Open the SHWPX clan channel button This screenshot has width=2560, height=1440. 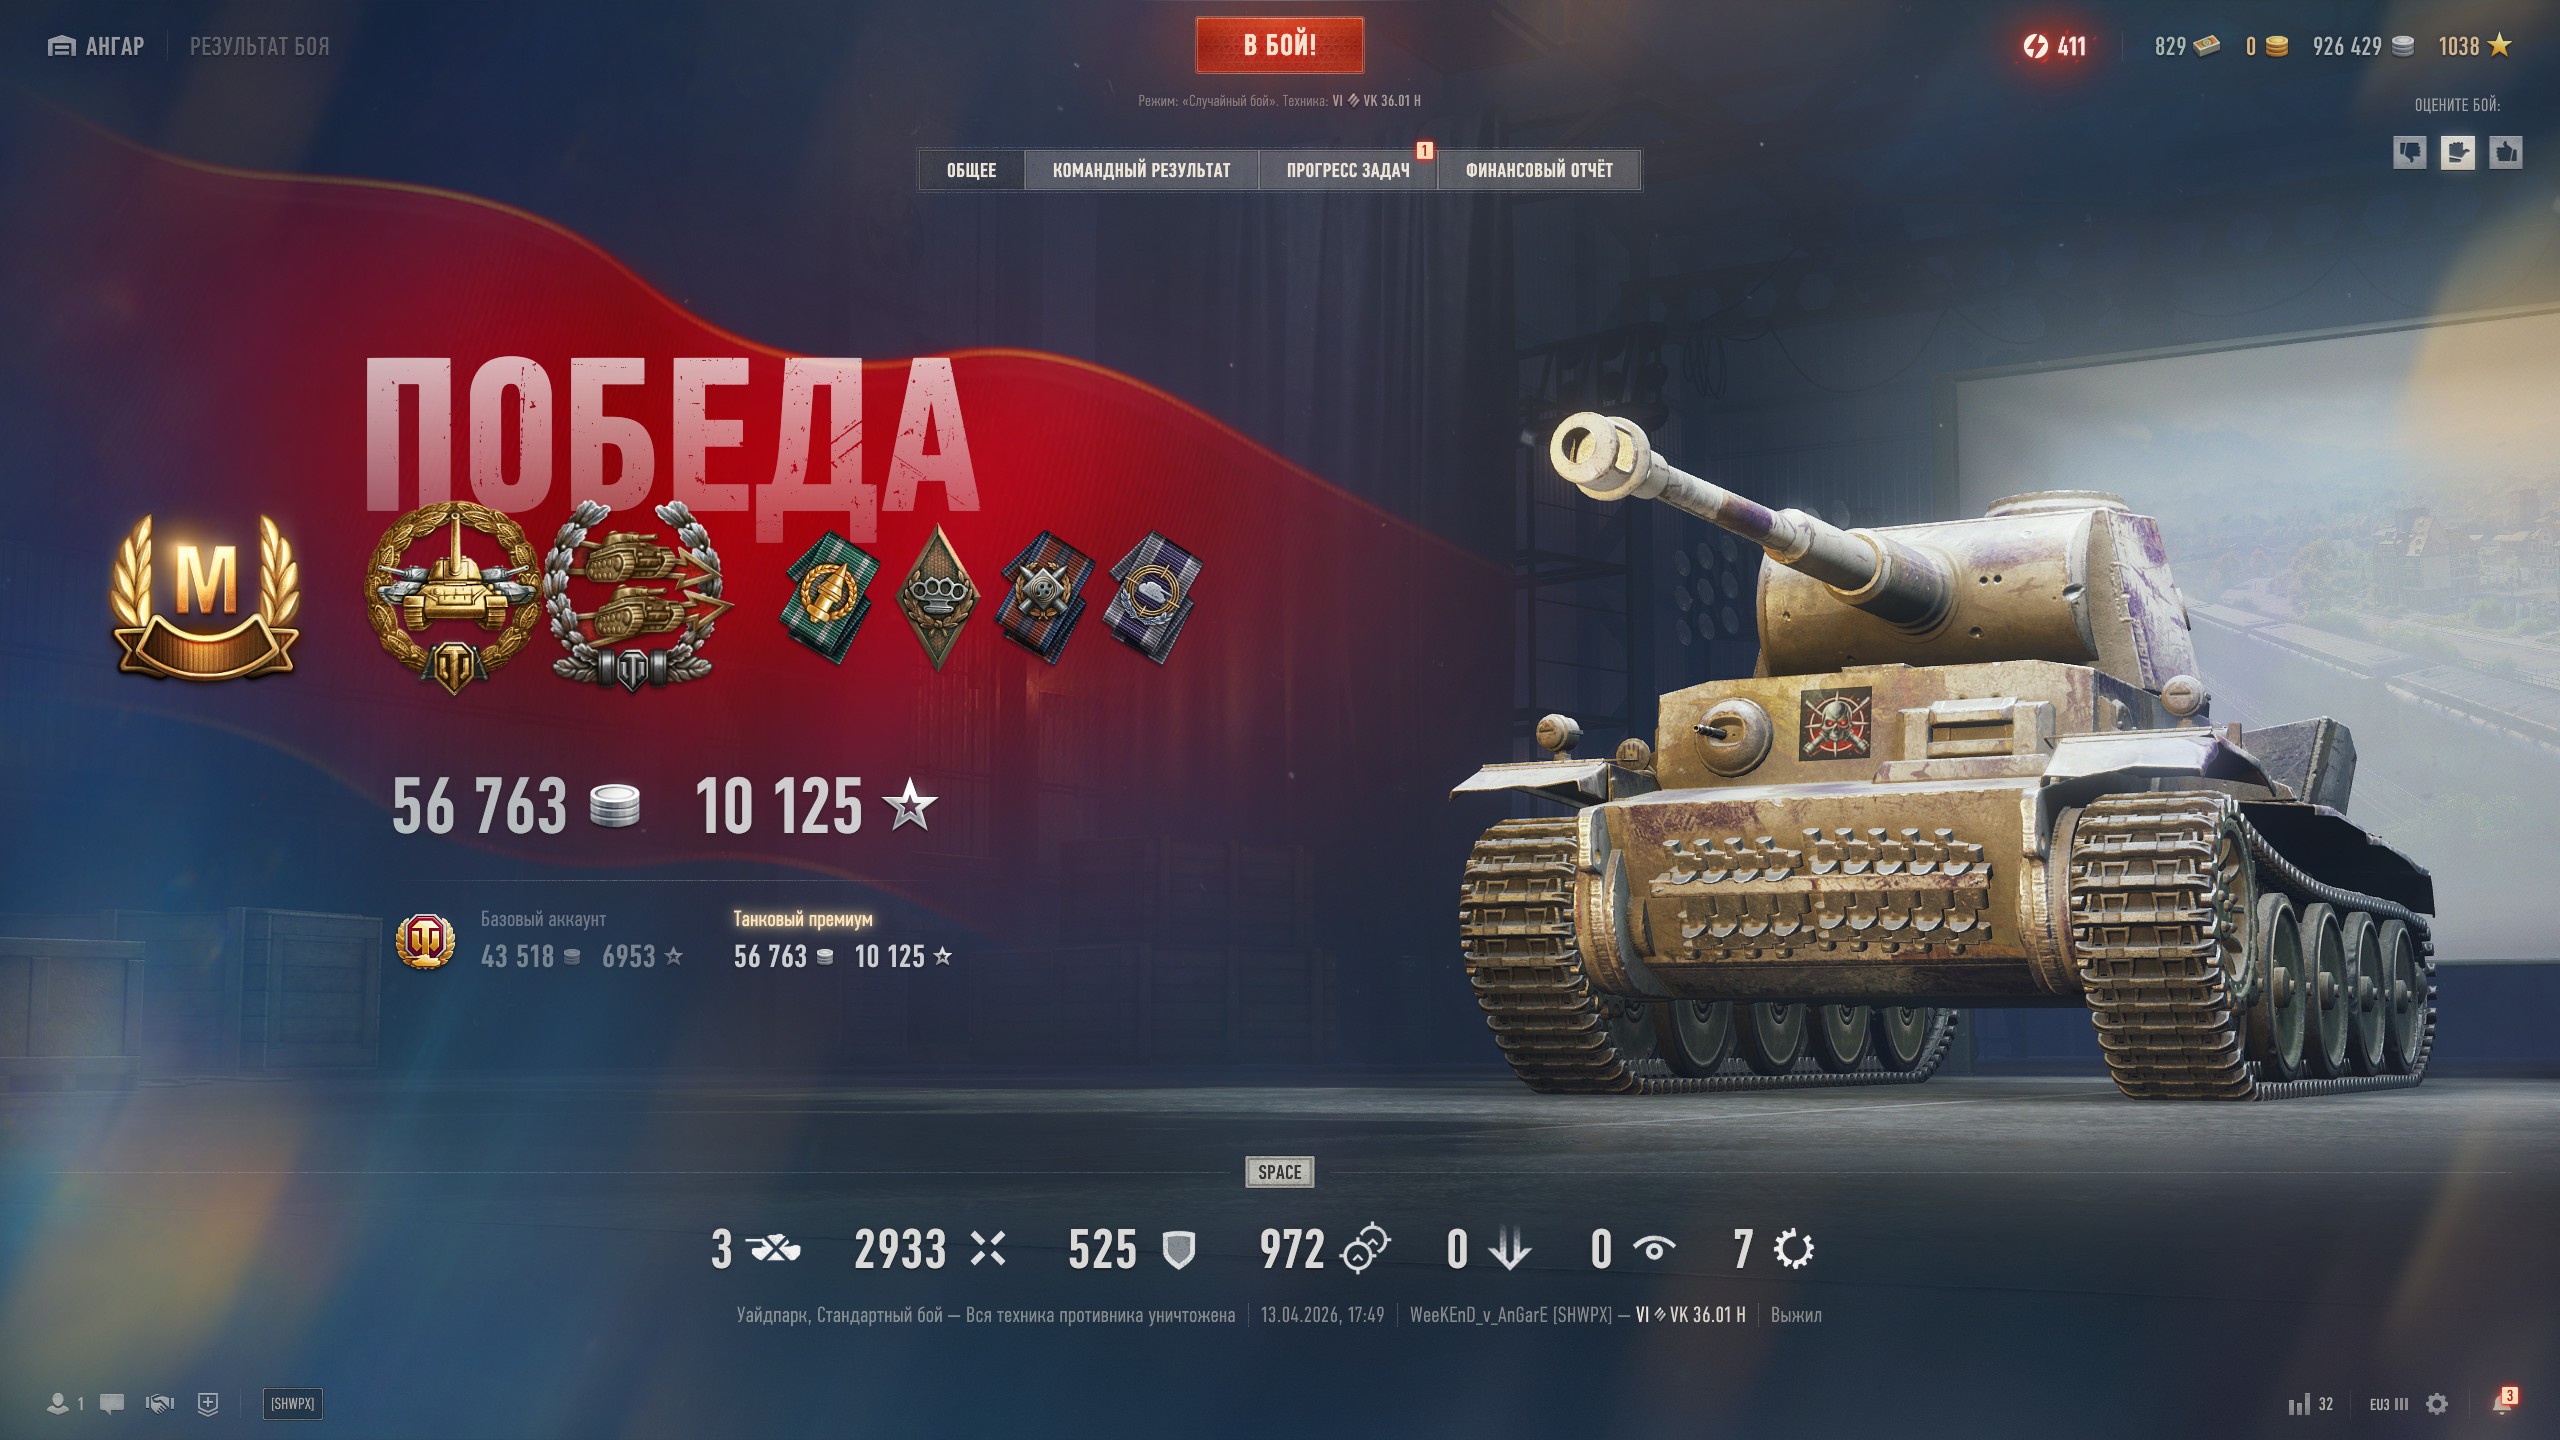coord(292,1404)
